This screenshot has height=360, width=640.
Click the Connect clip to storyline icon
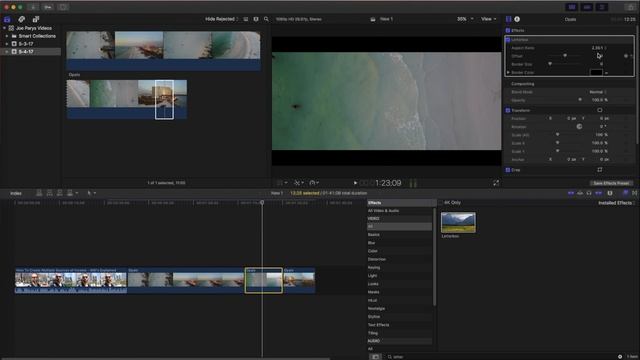click(x=39, y=193)
